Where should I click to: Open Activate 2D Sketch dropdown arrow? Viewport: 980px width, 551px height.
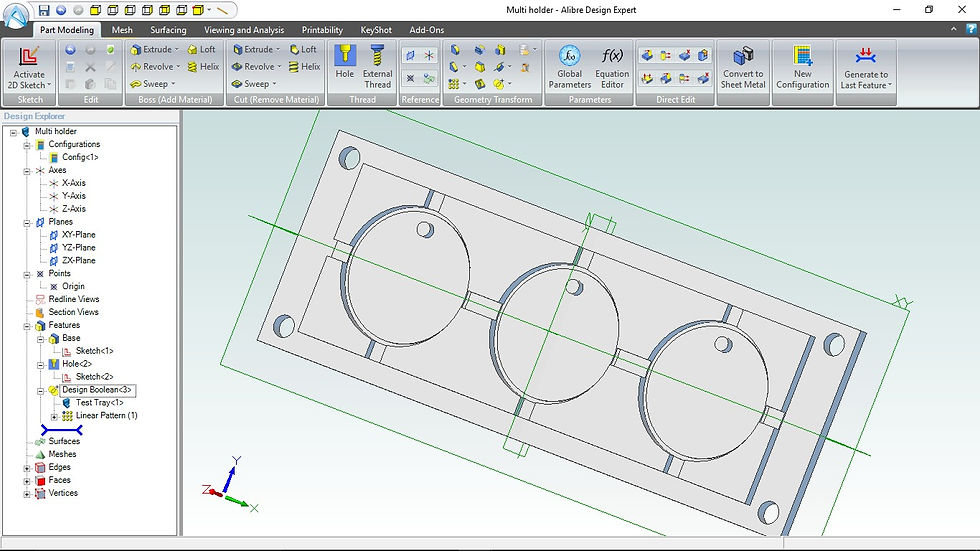49,86
